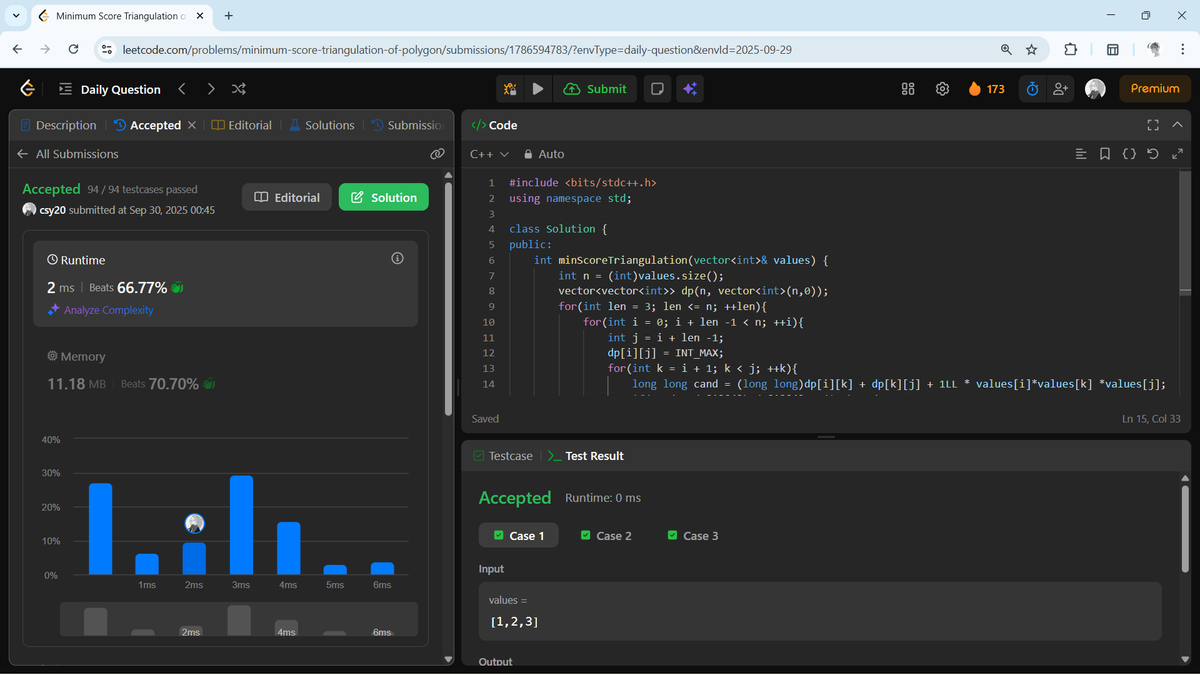Open Chrome extensions puzzle icon
The height and width of the screenshot is (675, 1200).
1070,49
